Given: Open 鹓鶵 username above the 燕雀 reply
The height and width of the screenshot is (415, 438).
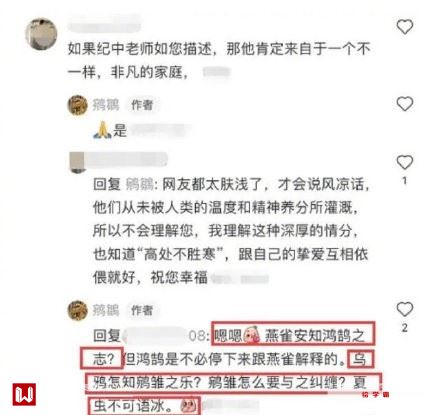Looking at the screenshot, I should click(x=106, y=310).
